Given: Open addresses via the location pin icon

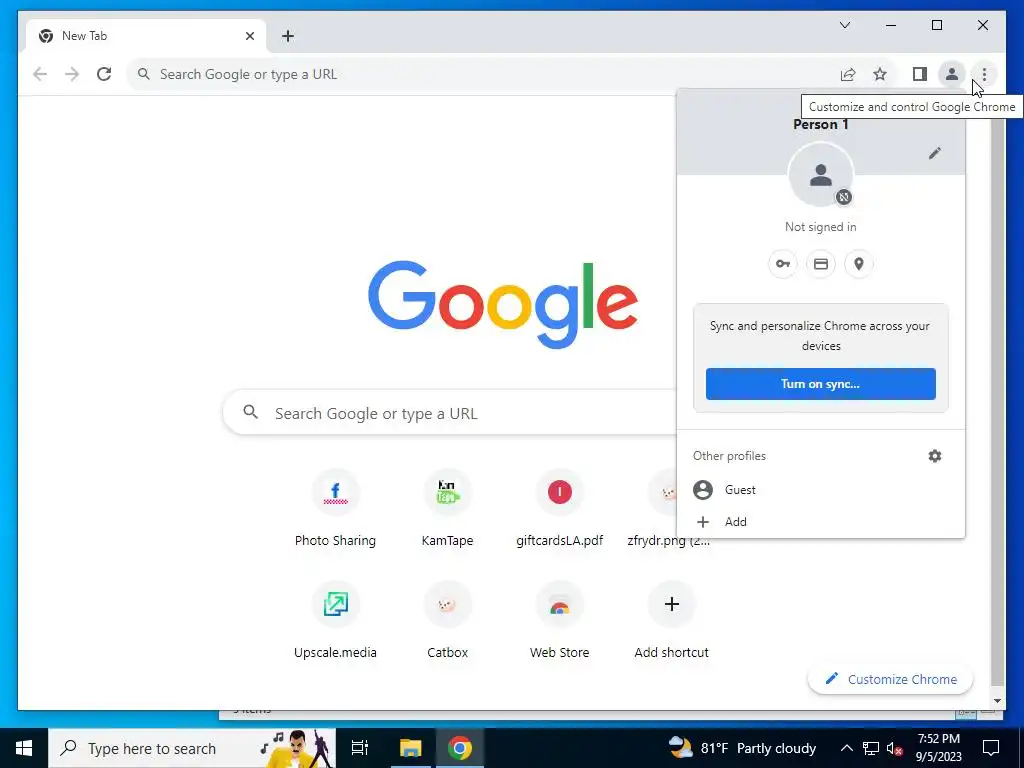Looking at the screenshot, I should [858, 264].
